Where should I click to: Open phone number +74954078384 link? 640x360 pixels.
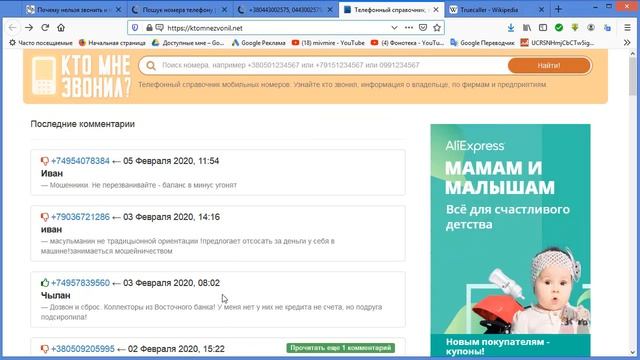(x=80, y=161)
